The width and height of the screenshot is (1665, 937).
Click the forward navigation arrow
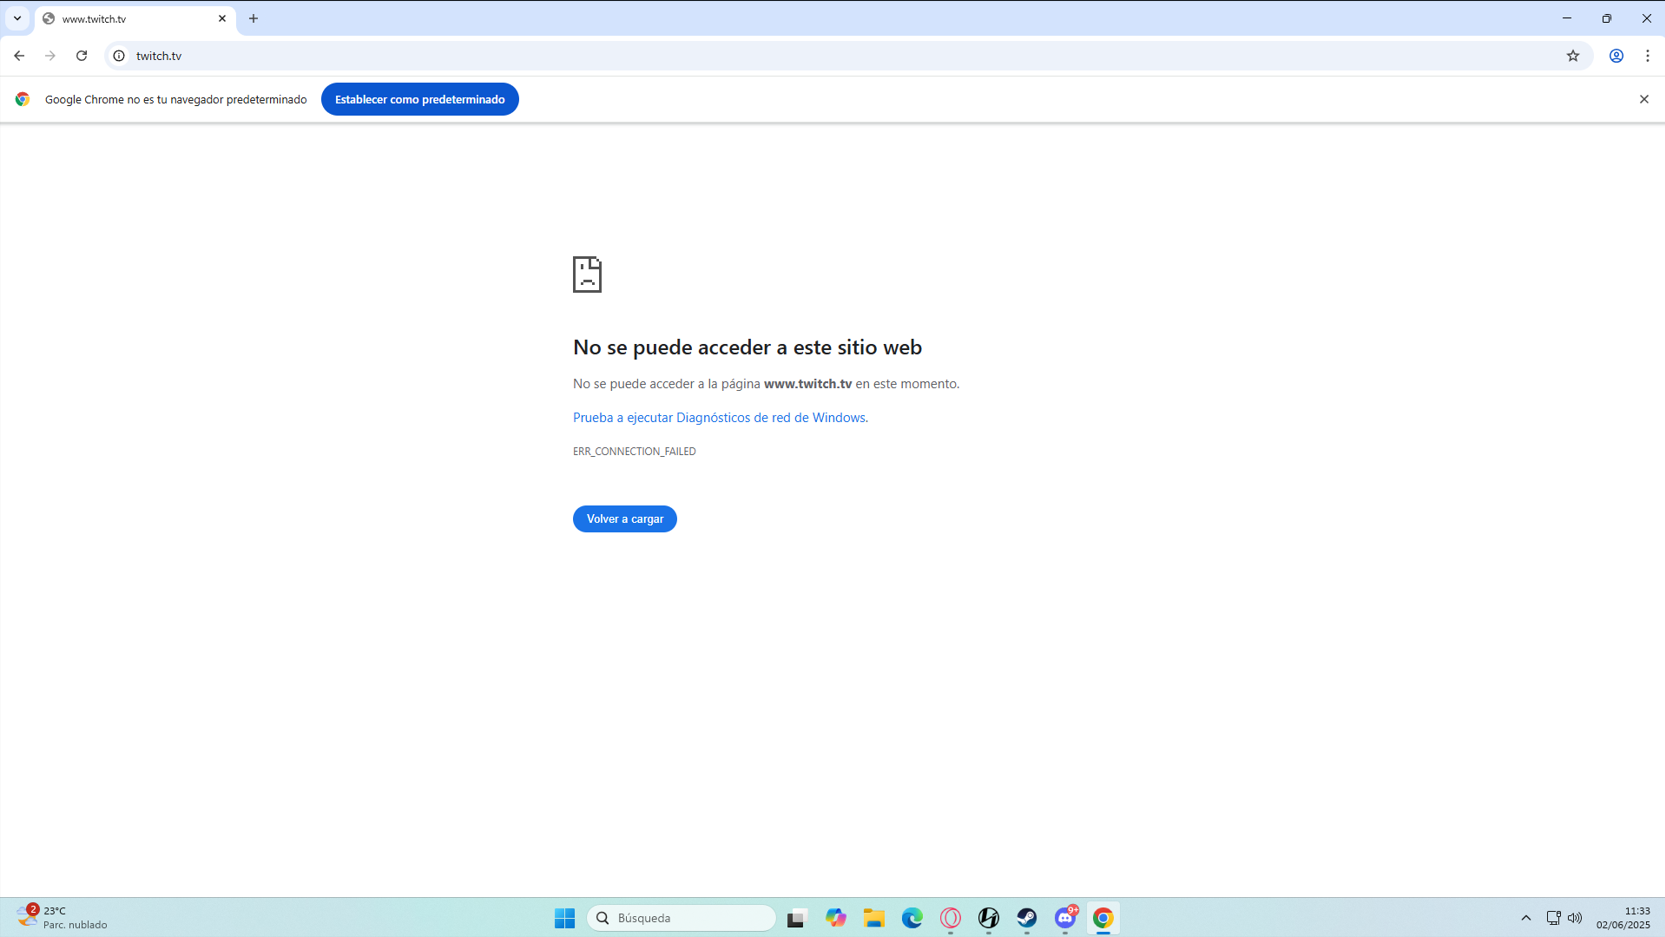pos(50,56)
